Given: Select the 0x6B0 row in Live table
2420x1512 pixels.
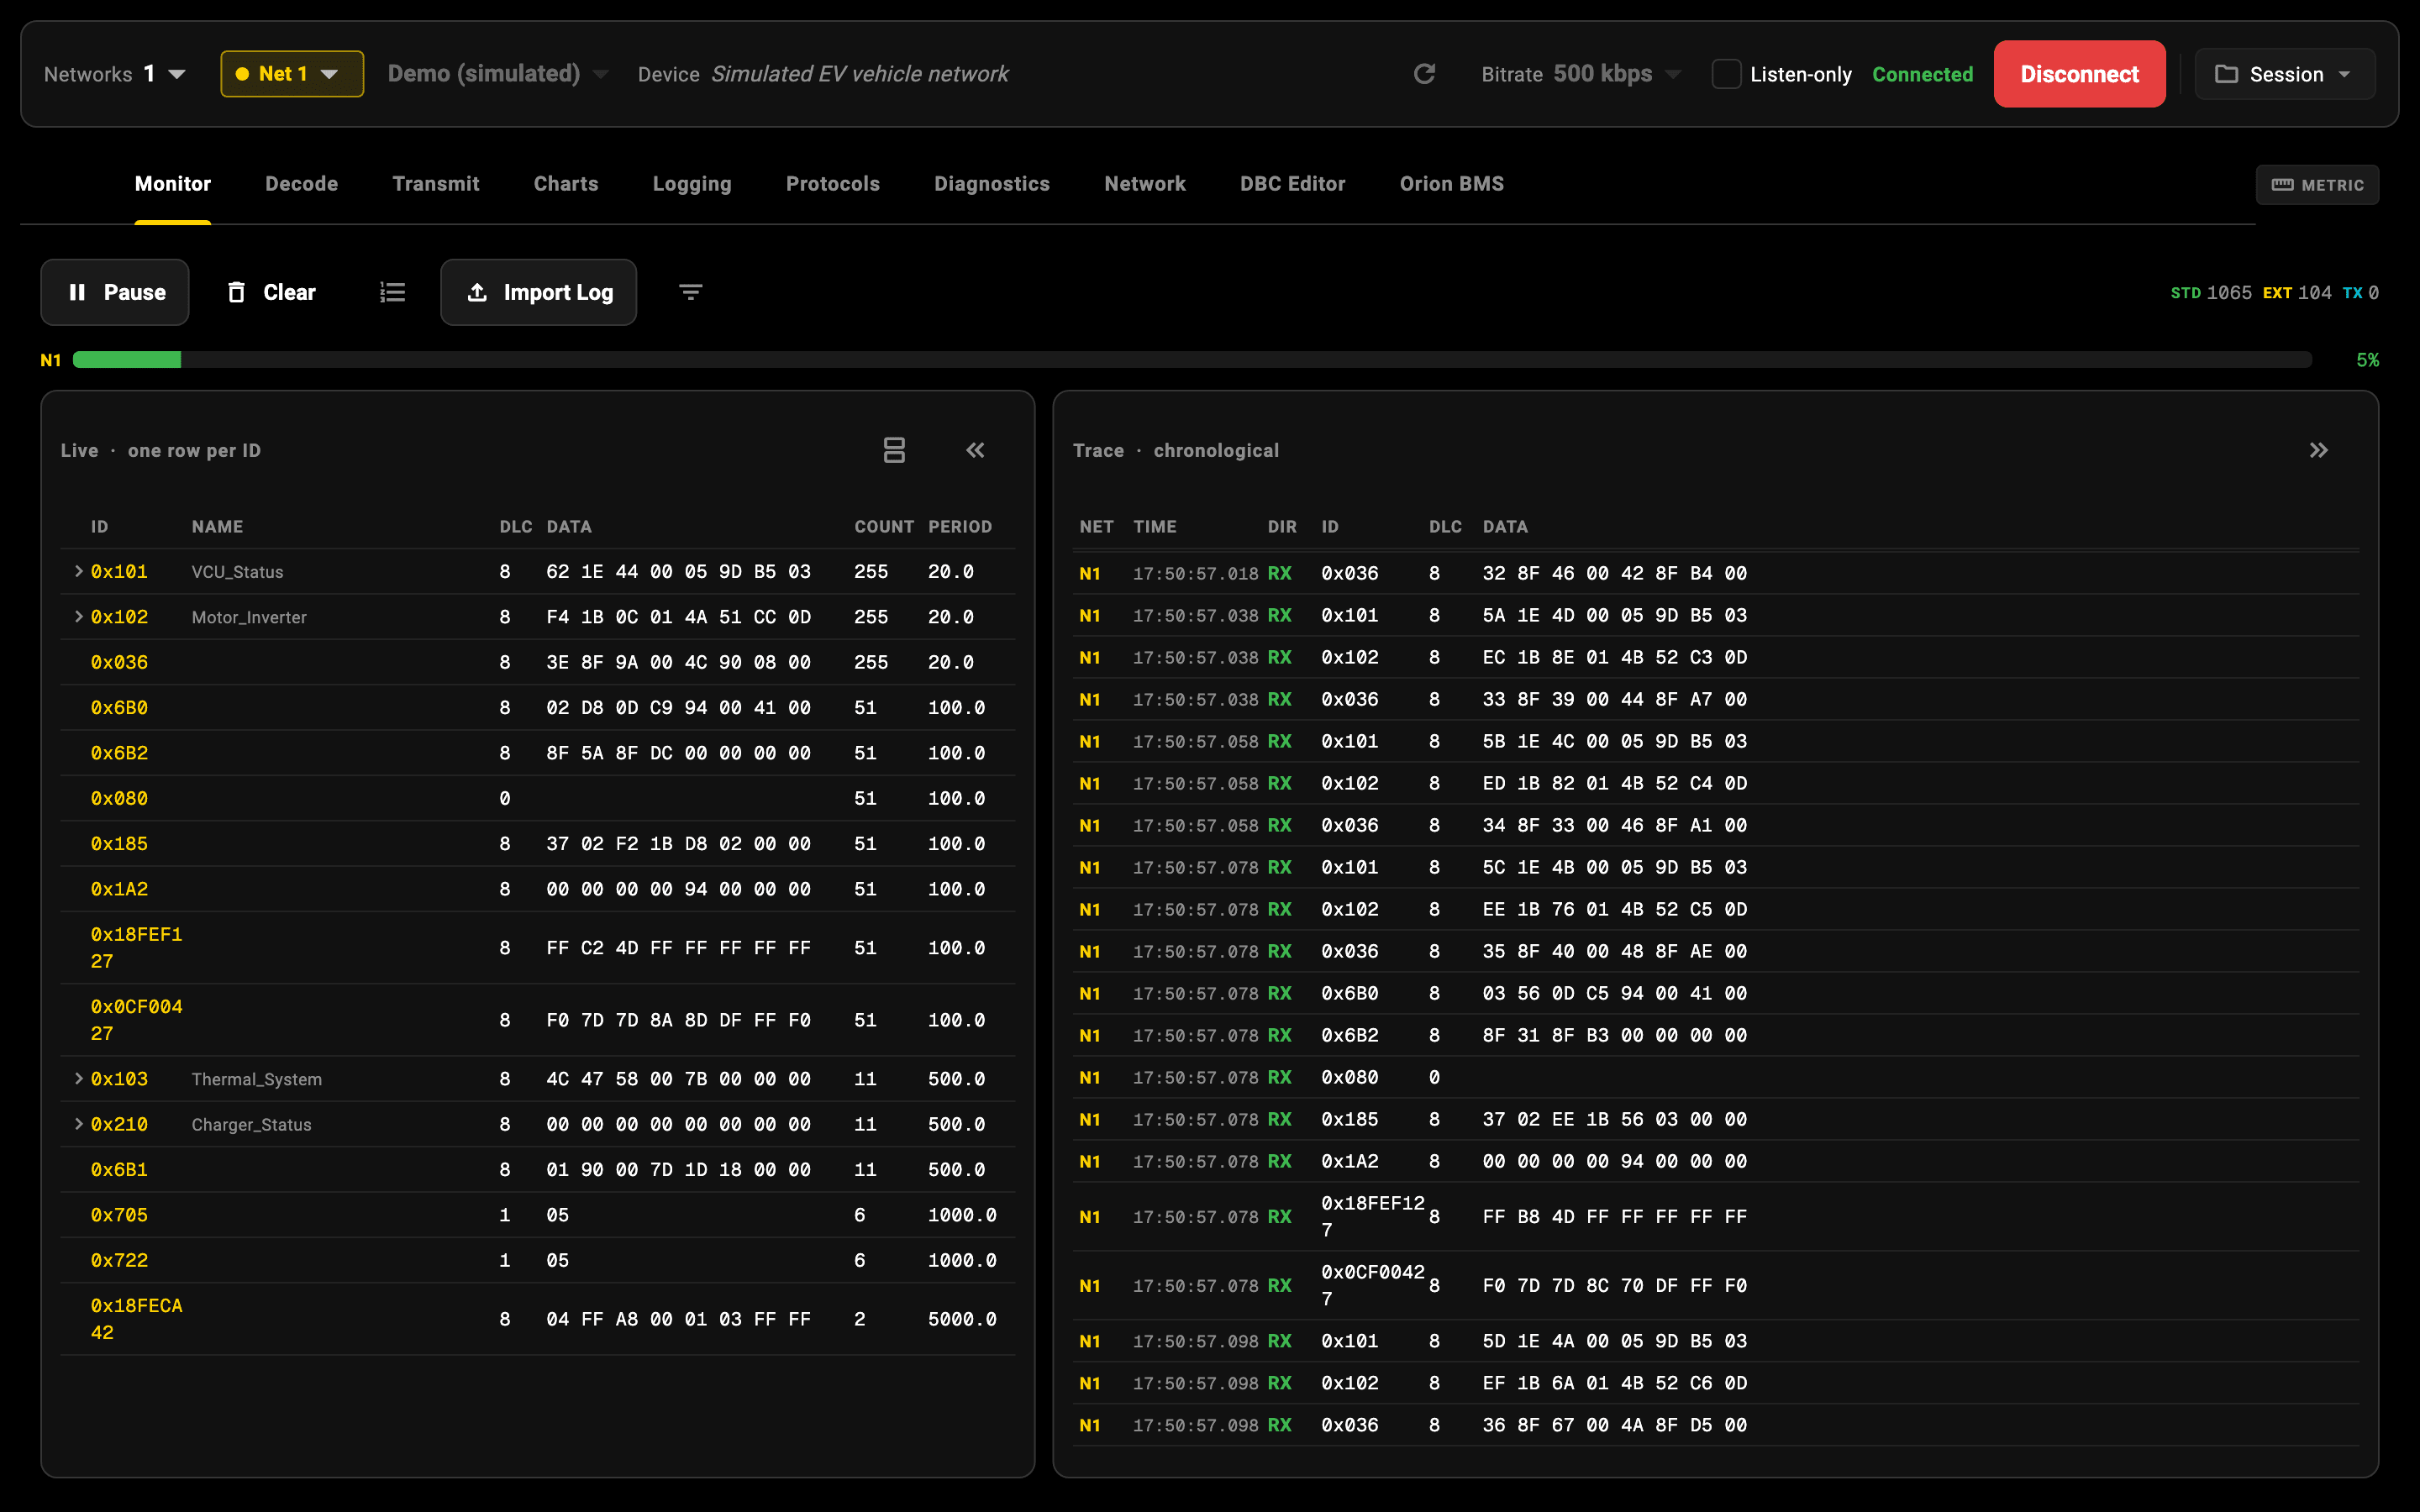Looking at the screenshot, I should coord(538,707).
